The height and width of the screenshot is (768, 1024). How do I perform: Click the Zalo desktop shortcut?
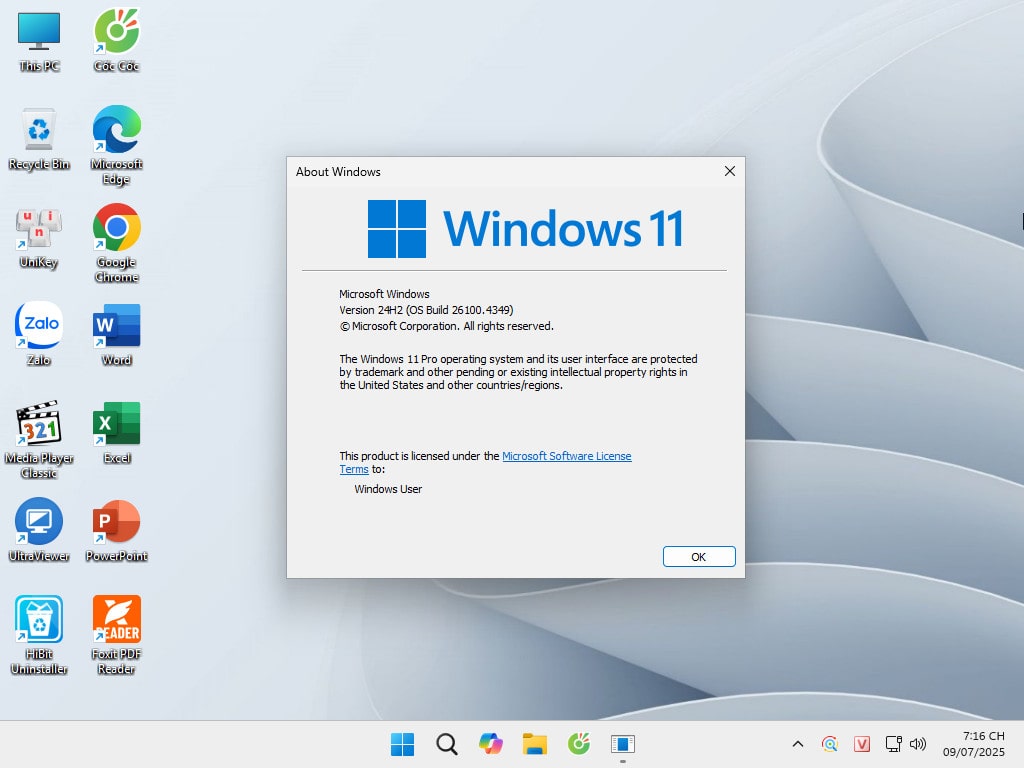pyautogui.click(x=39, y=335)
